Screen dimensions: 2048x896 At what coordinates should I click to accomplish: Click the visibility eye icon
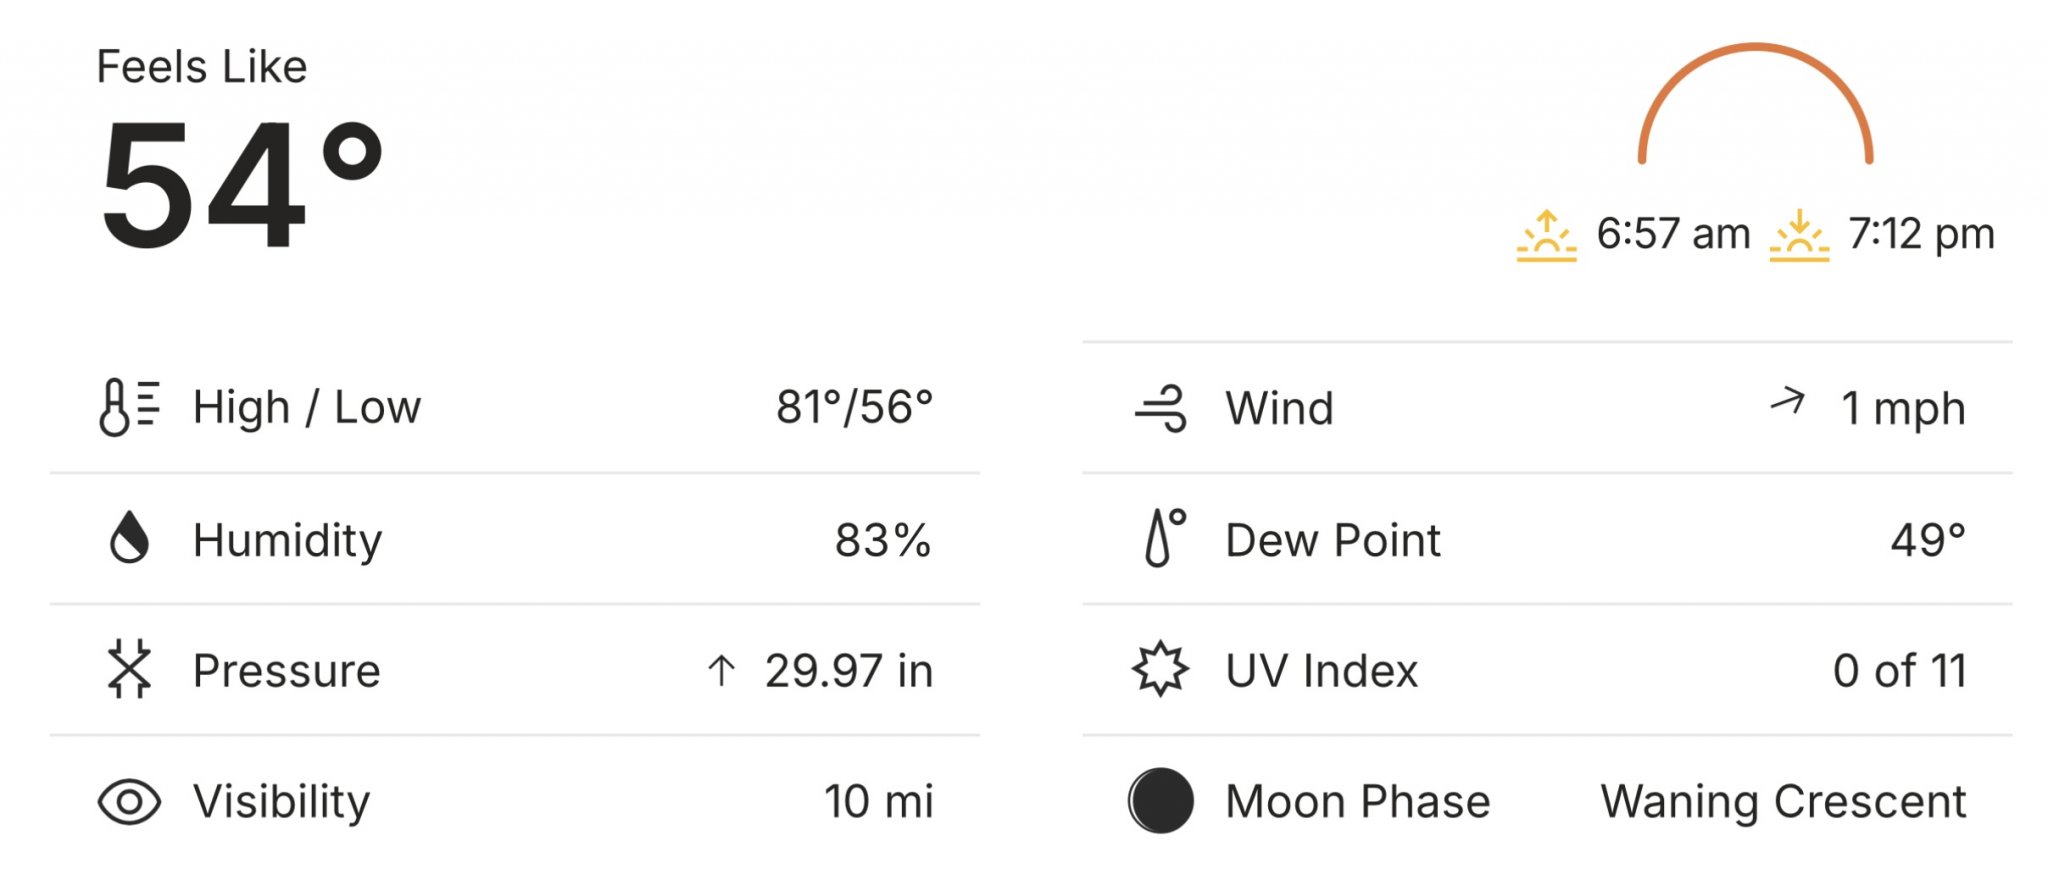[x=129, y=802]
